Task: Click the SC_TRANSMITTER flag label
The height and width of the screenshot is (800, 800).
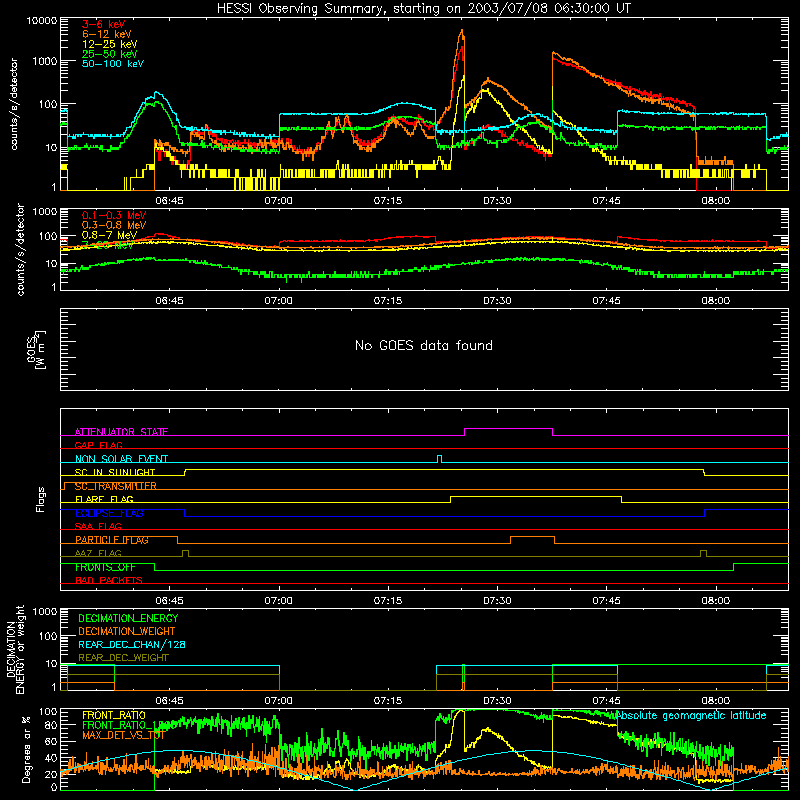Action: [116, 486]
